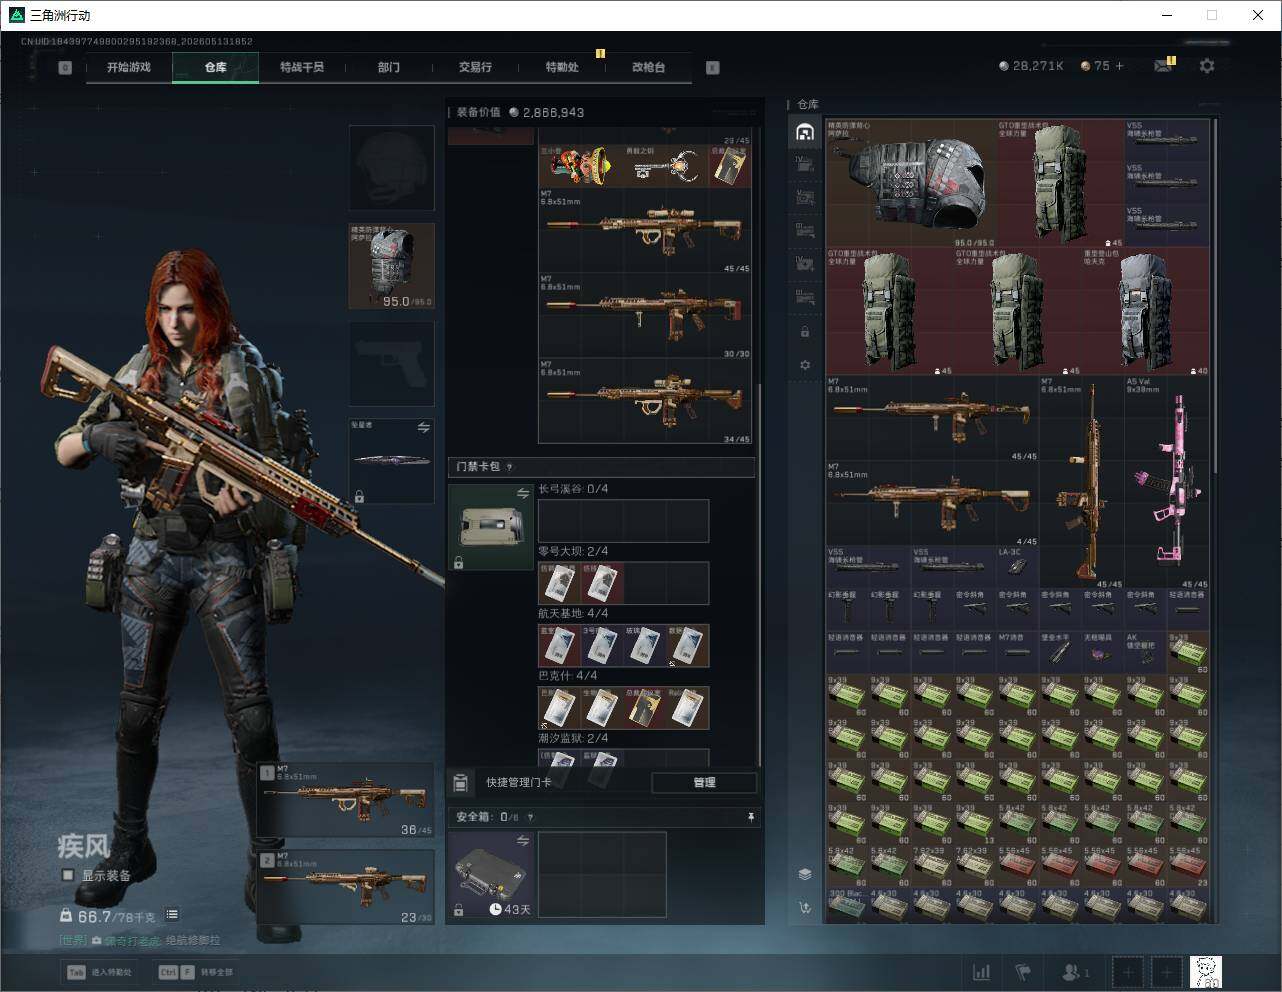Screen dimensions: 1282x992
Task: Click the empty pistol slot
Action: tap(392, 364)
